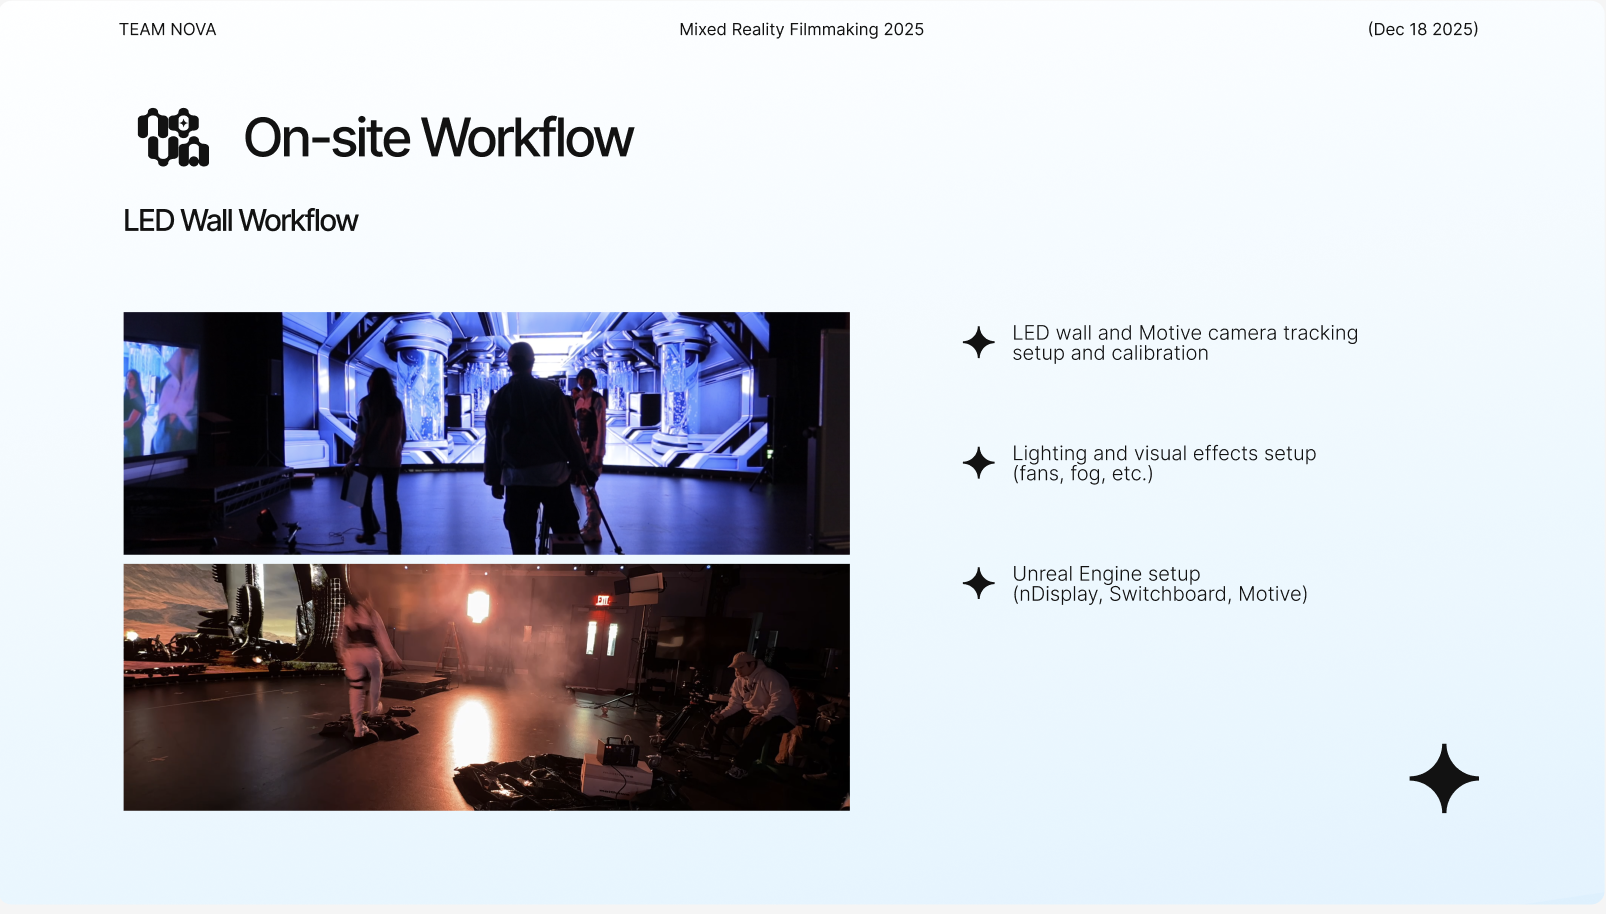Click the Team Nova logo icon

(173, 137)
